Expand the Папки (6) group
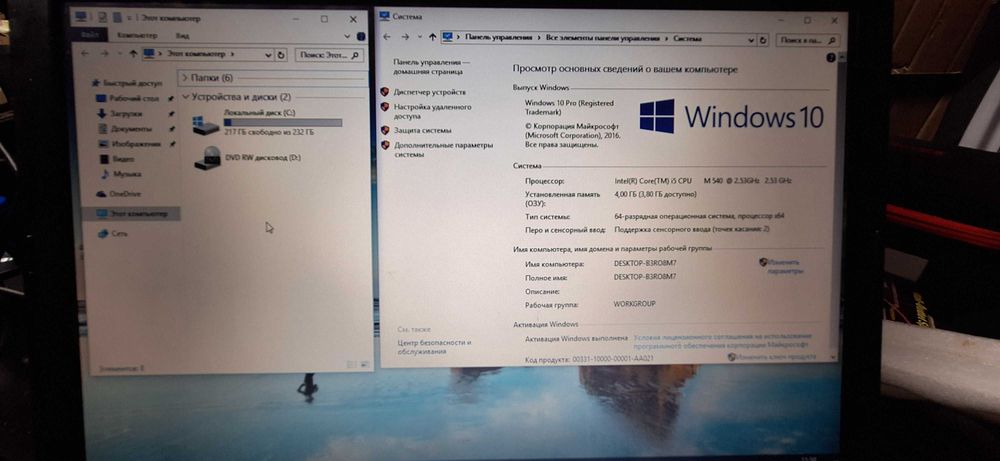 184,78
